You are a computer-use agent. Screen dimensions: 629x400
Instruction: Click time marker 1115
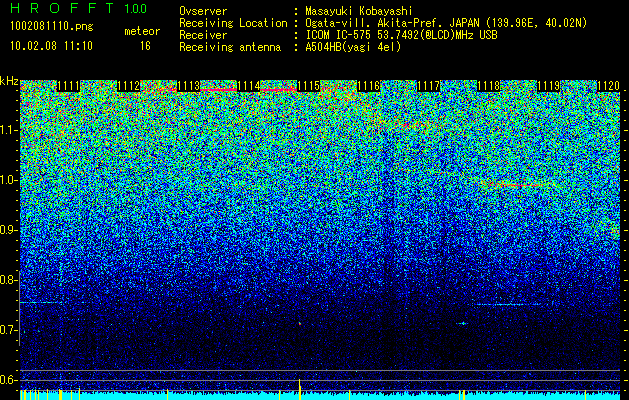point(308,86)
